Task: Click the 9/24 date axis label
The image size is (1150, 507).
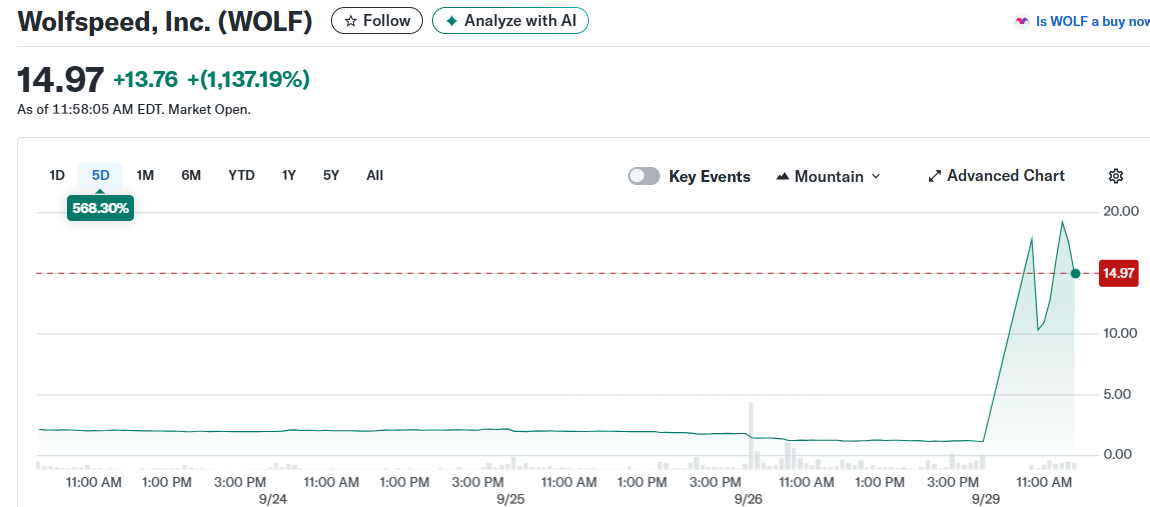Action: 272,498
